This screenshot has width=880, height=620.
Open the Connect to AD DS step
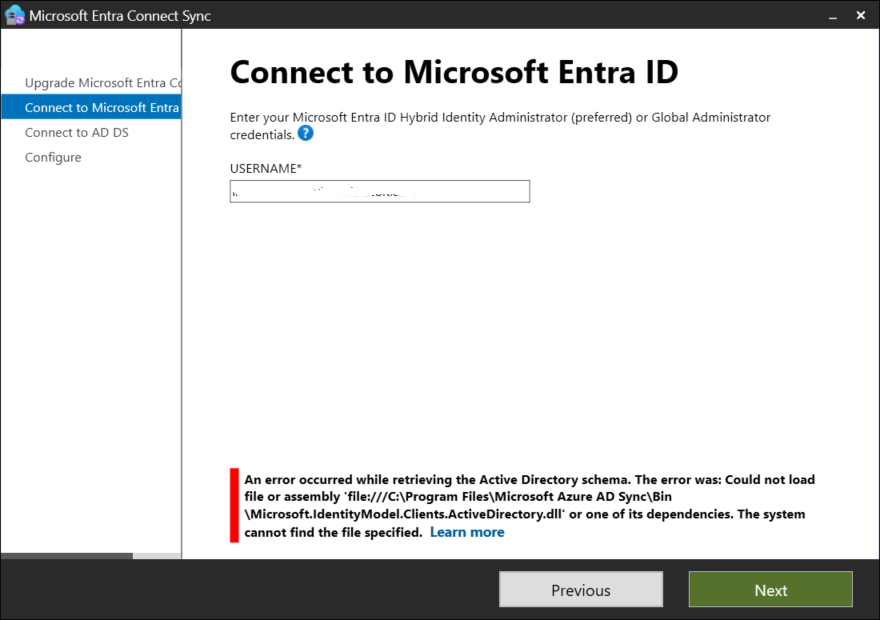[76, 132]
